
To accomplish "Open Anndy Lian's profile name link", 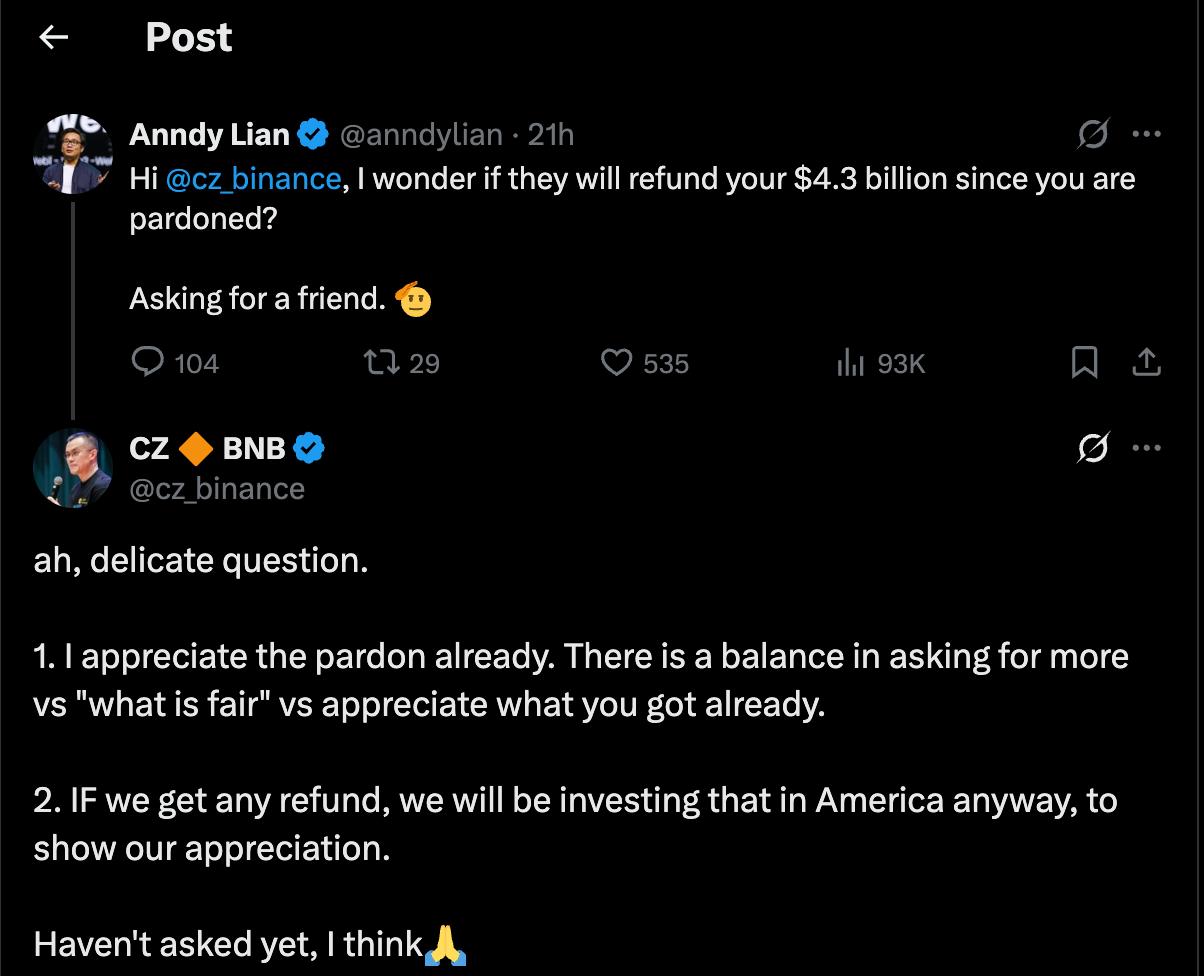I will 209,134.
